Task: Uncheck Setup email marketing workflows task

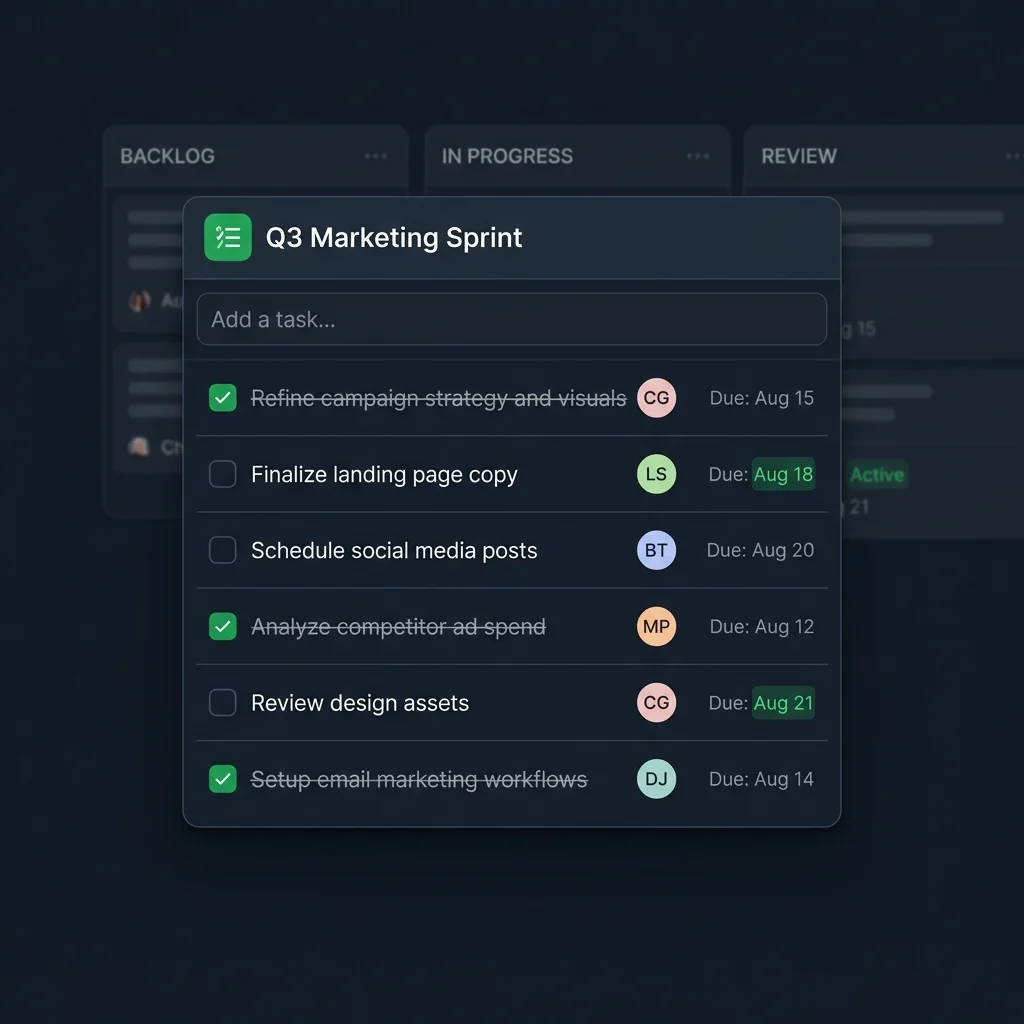Action: [x=223, y=778]
